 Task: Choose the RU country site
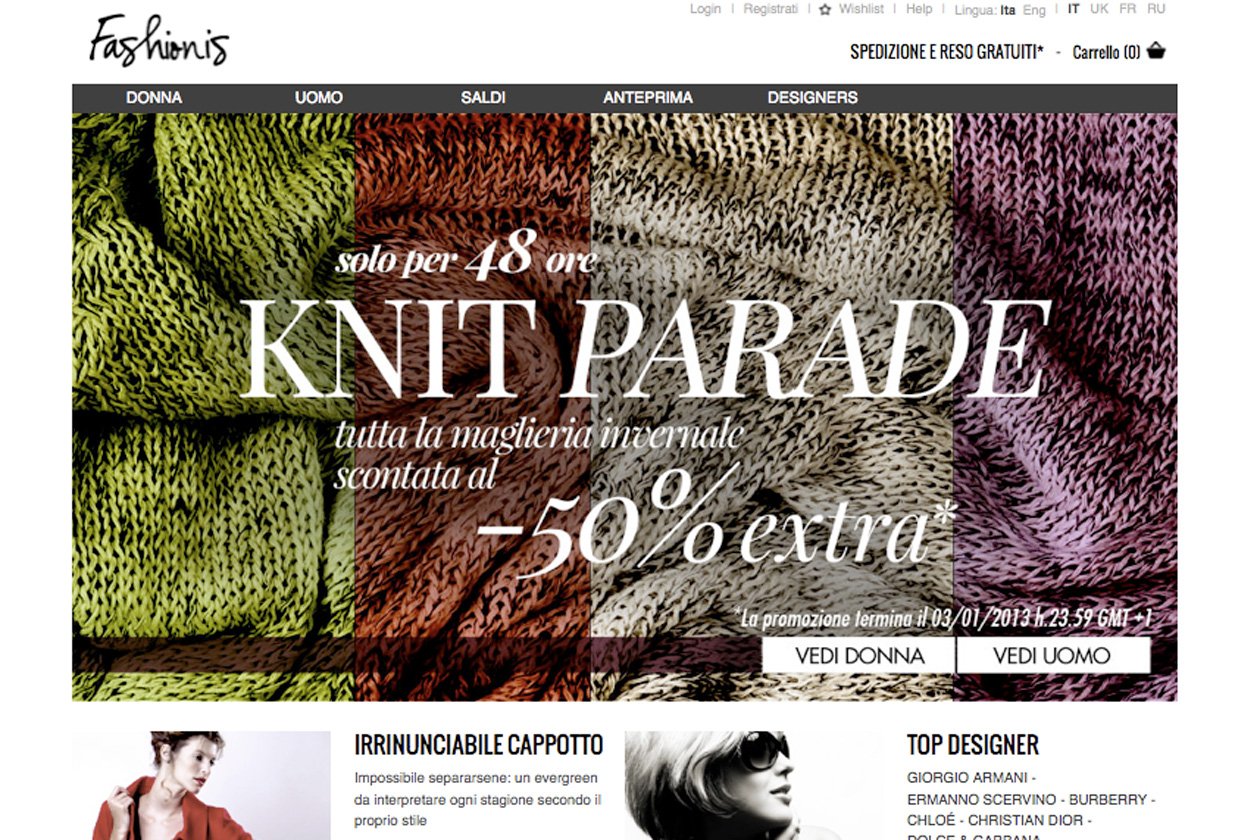point(1156,9)
